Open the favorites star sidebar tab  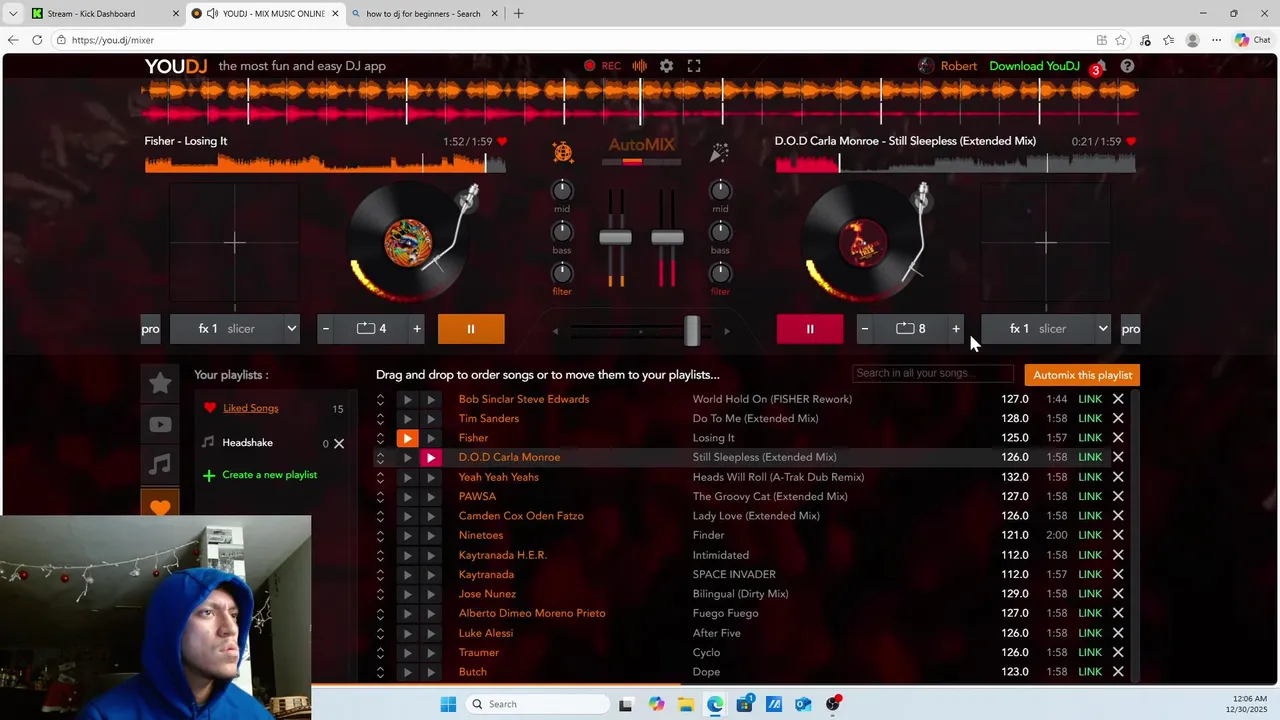click(x=160, y=383)
